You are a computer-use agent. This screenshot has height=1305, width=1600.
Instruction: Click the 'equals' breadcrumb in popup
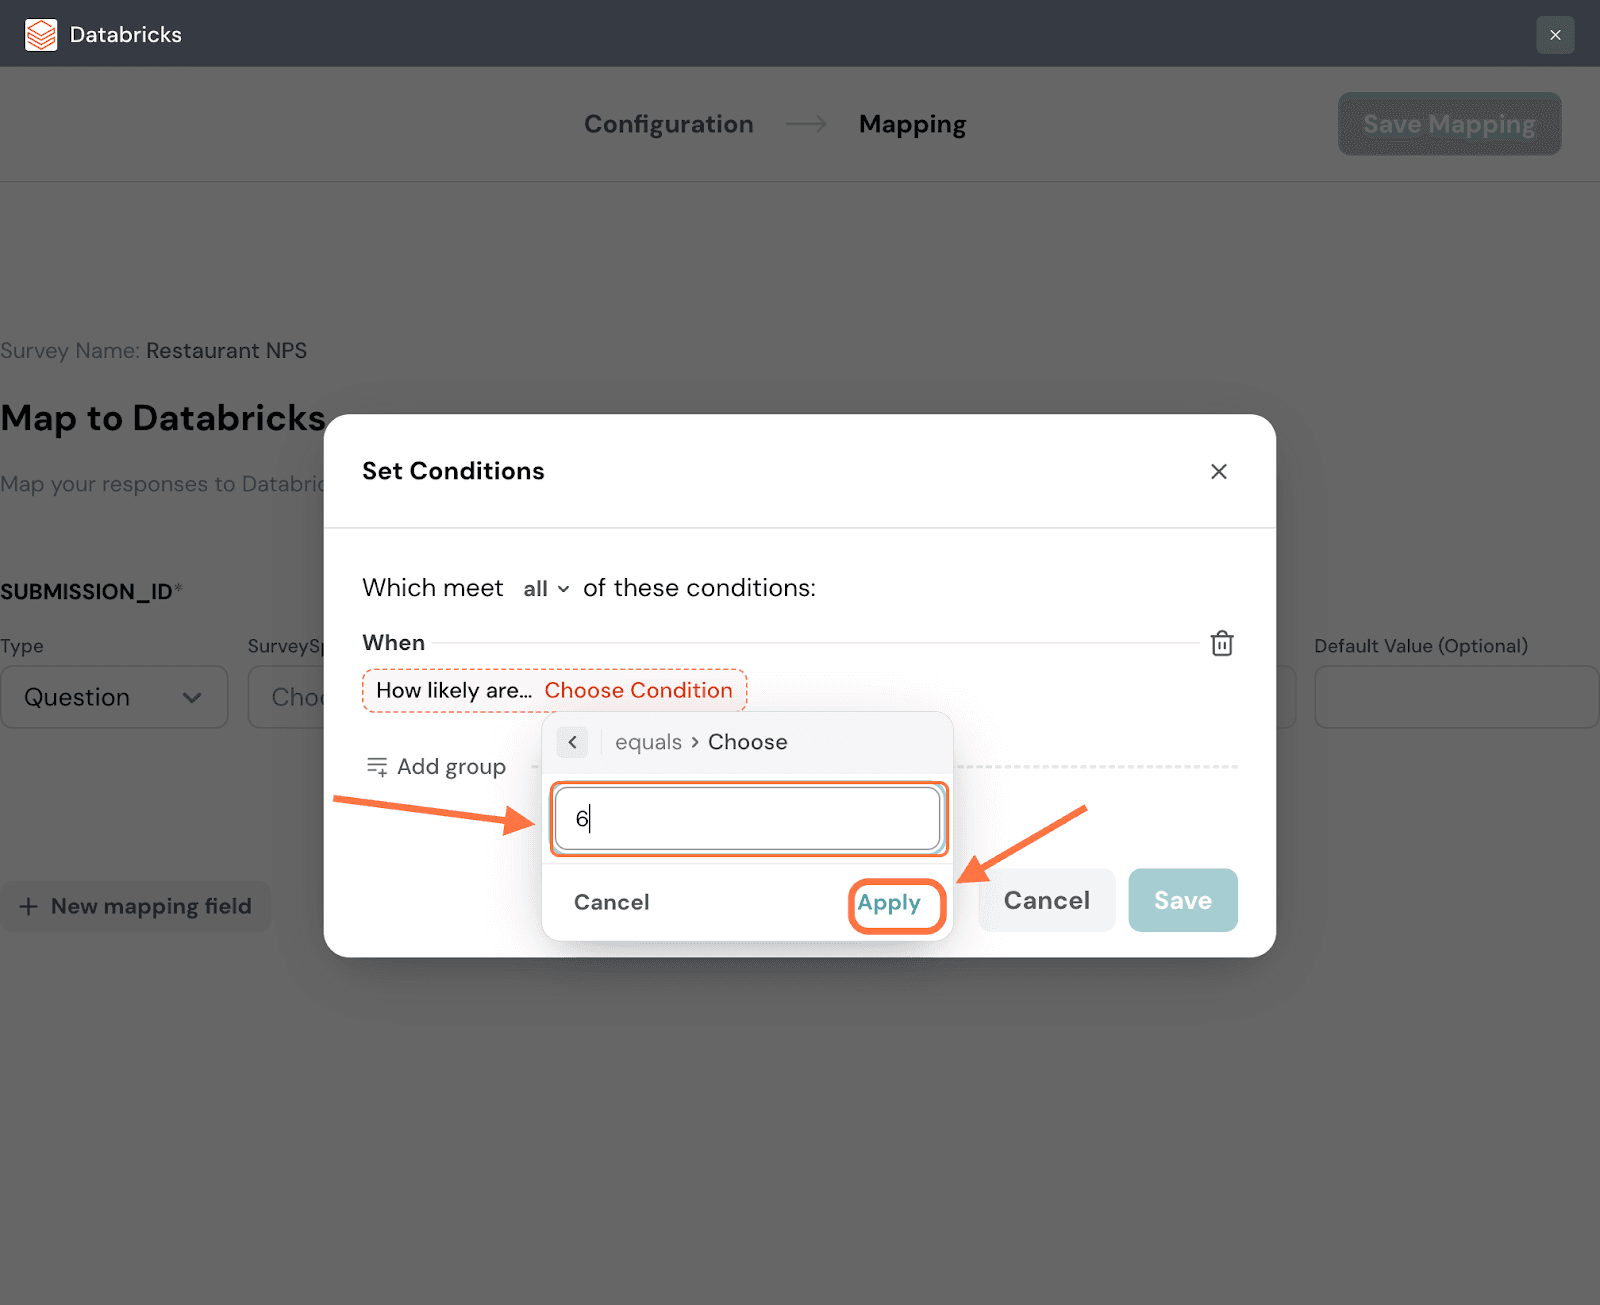[x=648, y=742]
